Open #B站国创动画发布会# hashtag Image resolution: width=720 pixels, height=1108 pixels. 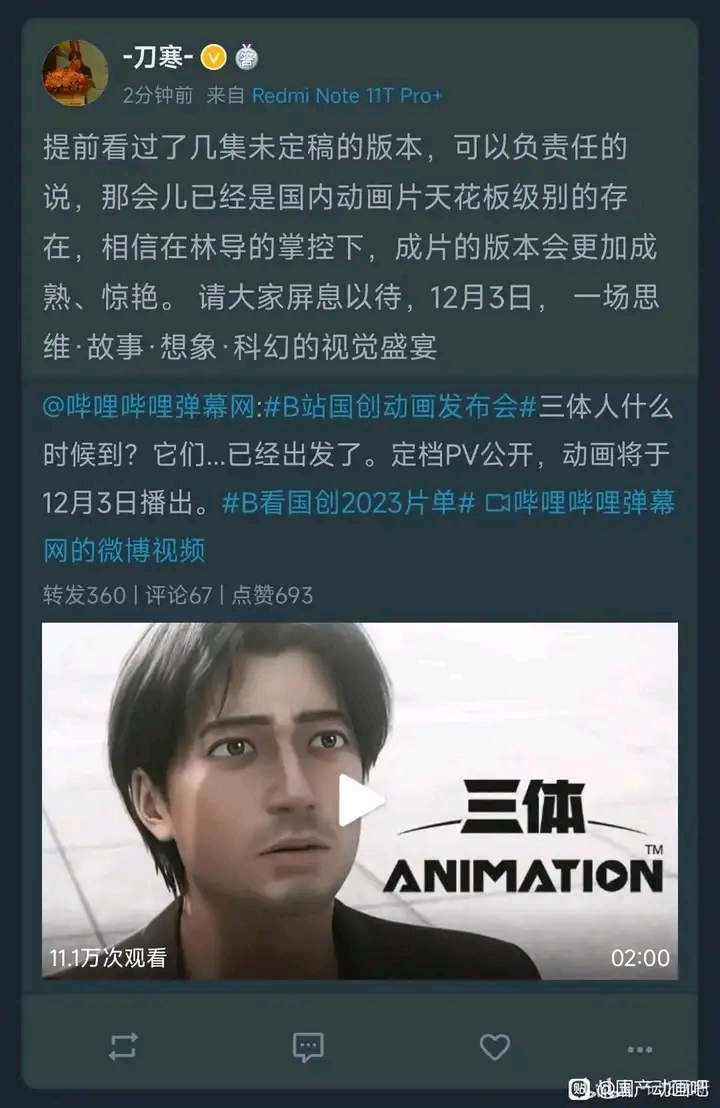[x=401, y=408]
